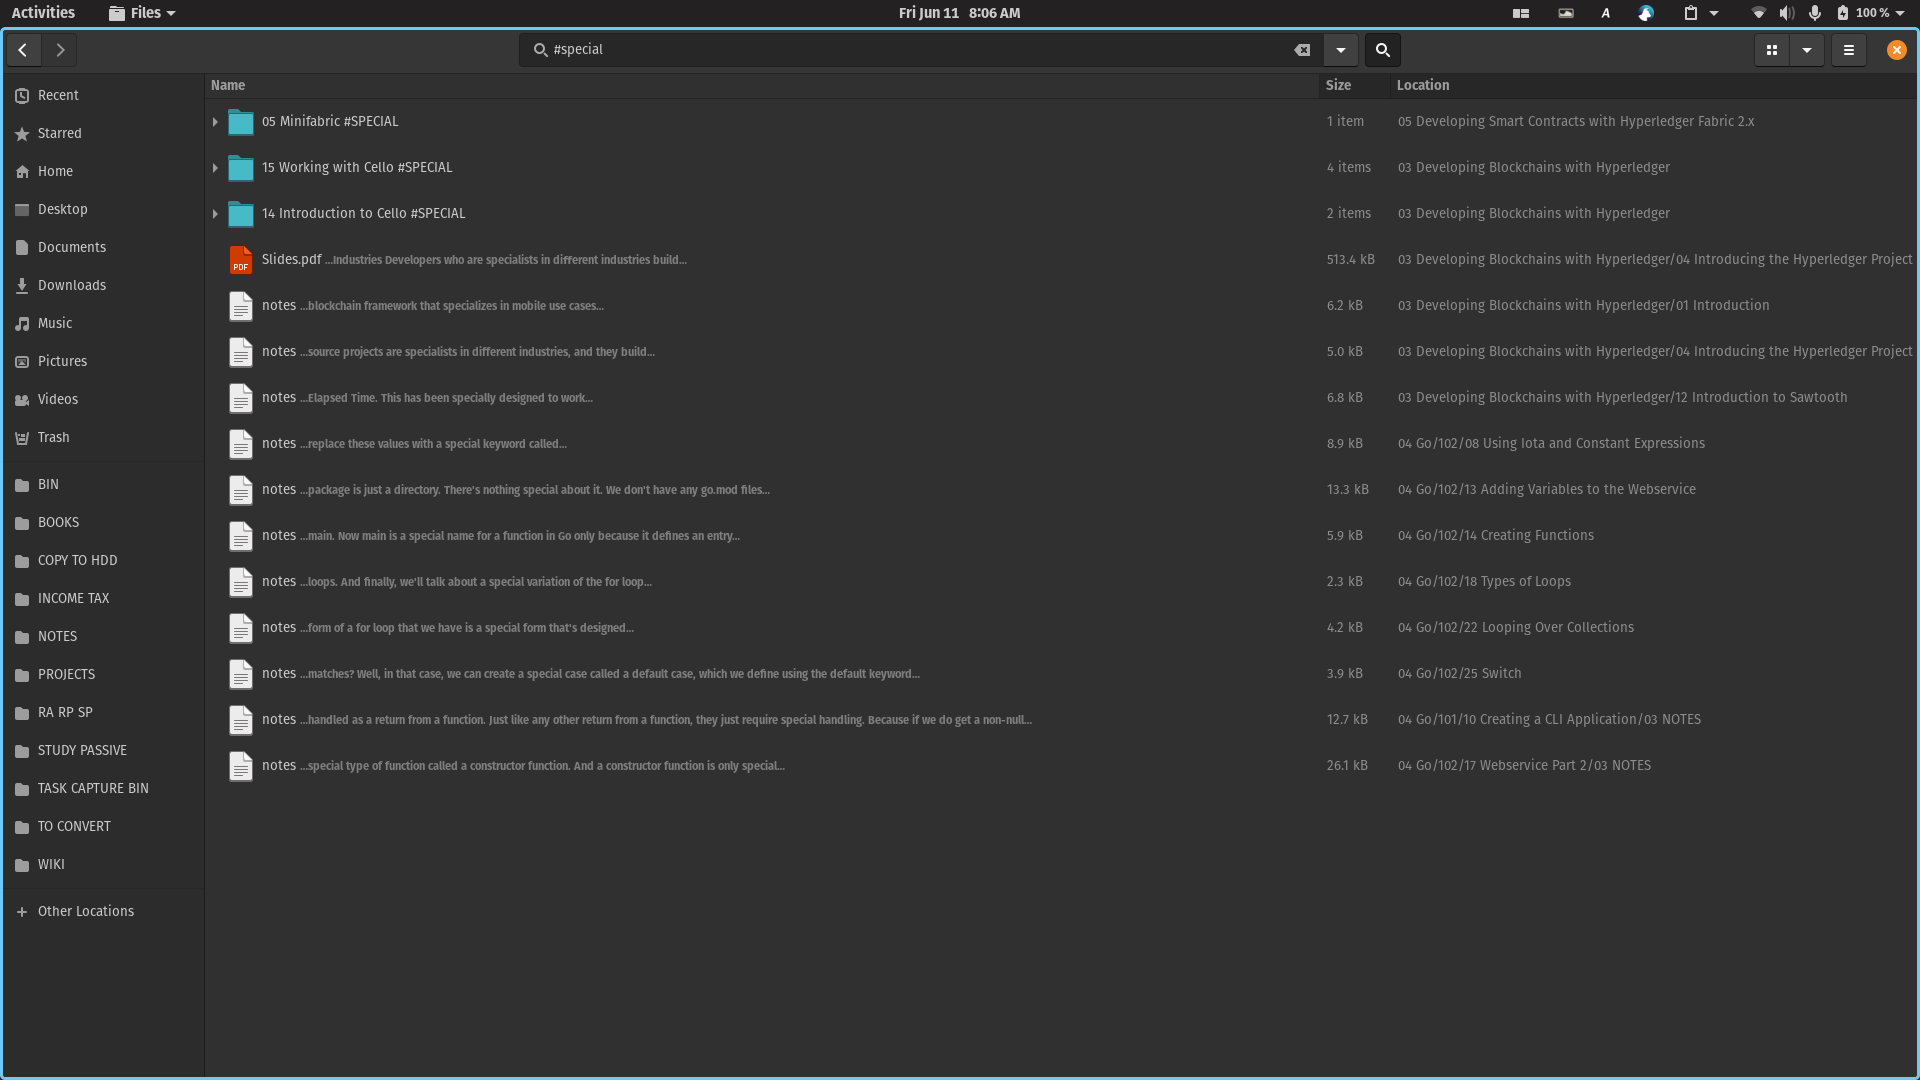Sort by the Name column header
The width and height of the screenshot is (1920, 1080).
tap(762, 86)
